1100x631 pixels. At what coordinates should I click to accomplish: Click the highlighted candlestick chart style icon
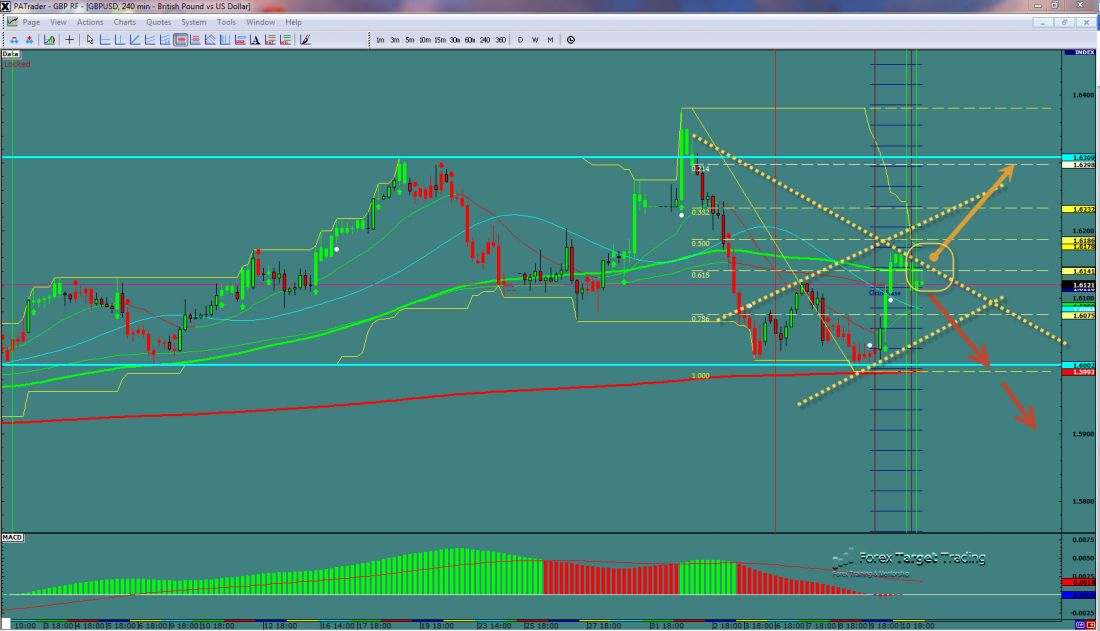point(182,40)
